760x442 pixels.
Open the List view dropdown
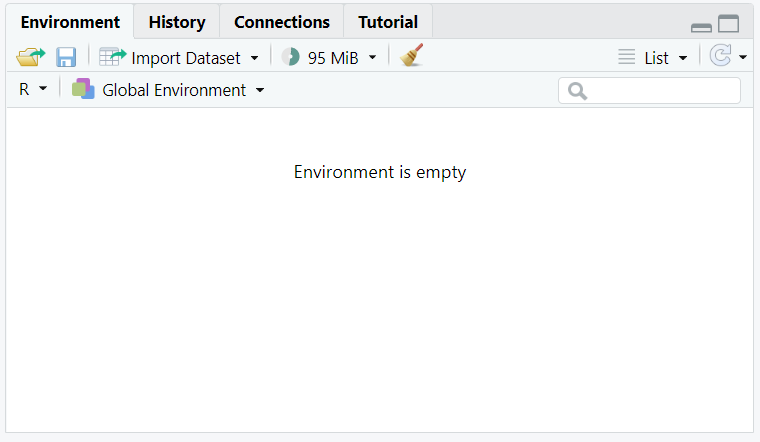tap(683, 58)
